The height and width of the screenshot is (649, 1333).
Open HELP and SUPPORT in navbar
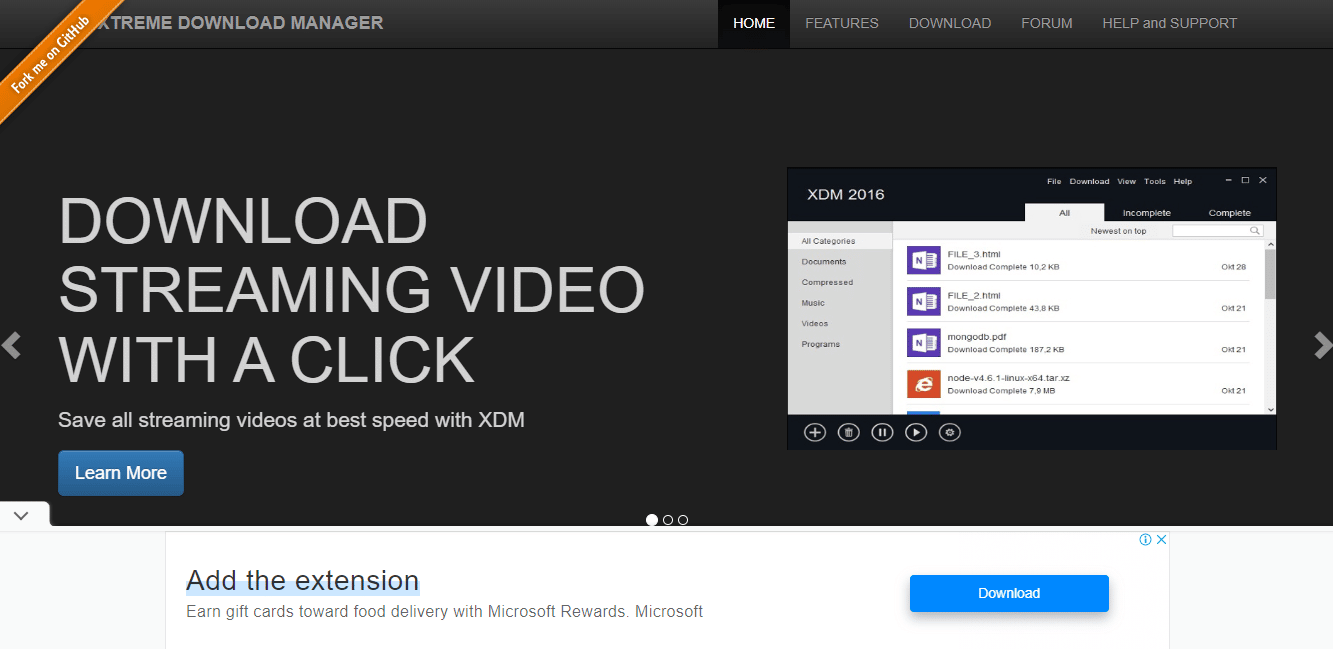pyautogui.click(x=1170, y=23)
